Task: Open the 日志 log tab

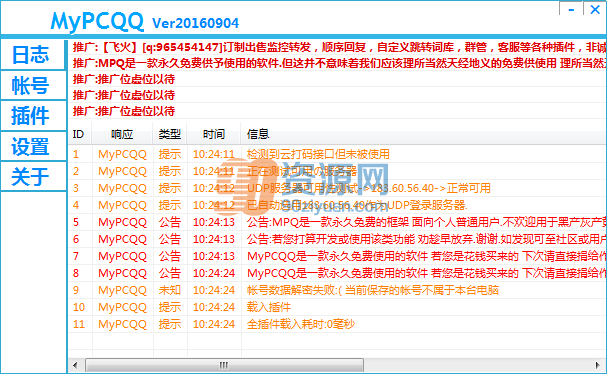Action: pyautogui.click(x=33, y=55)
